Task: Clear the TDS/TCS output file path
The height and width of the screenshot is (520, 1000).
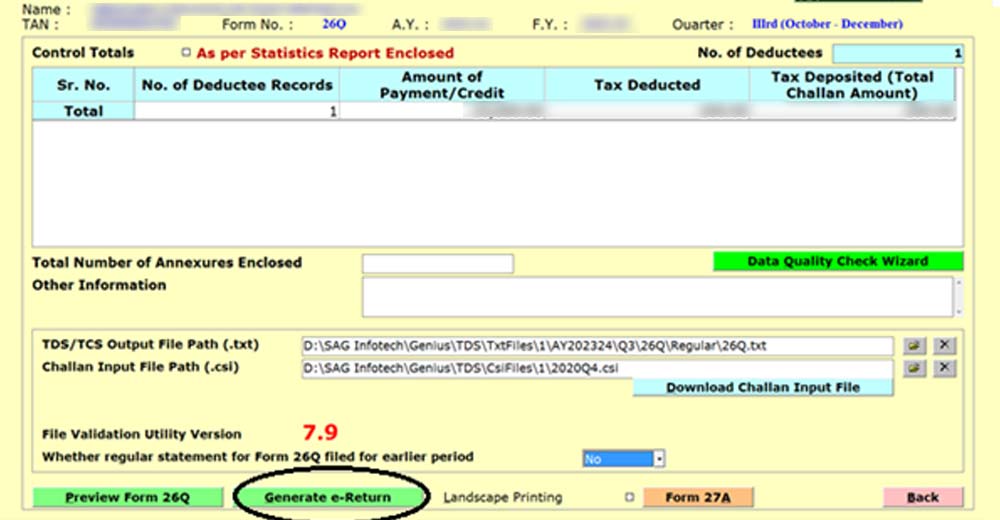Action: (944, 345)
